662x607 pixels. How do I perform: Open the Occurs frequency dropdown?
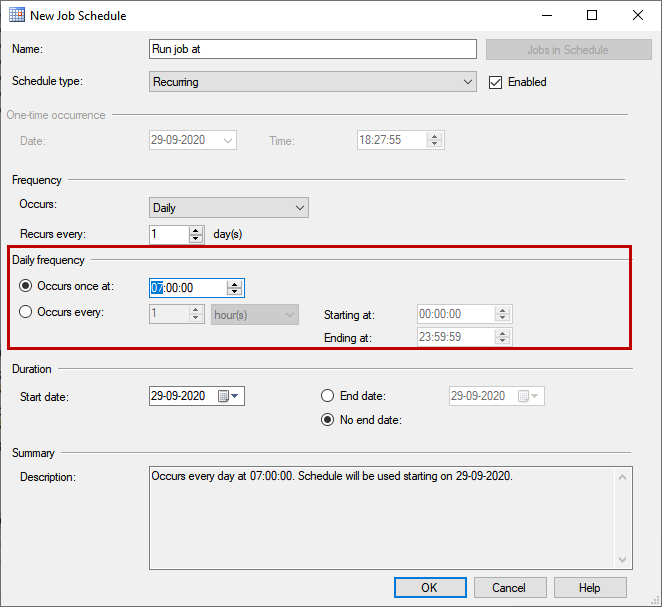click(x=229, y=208)
